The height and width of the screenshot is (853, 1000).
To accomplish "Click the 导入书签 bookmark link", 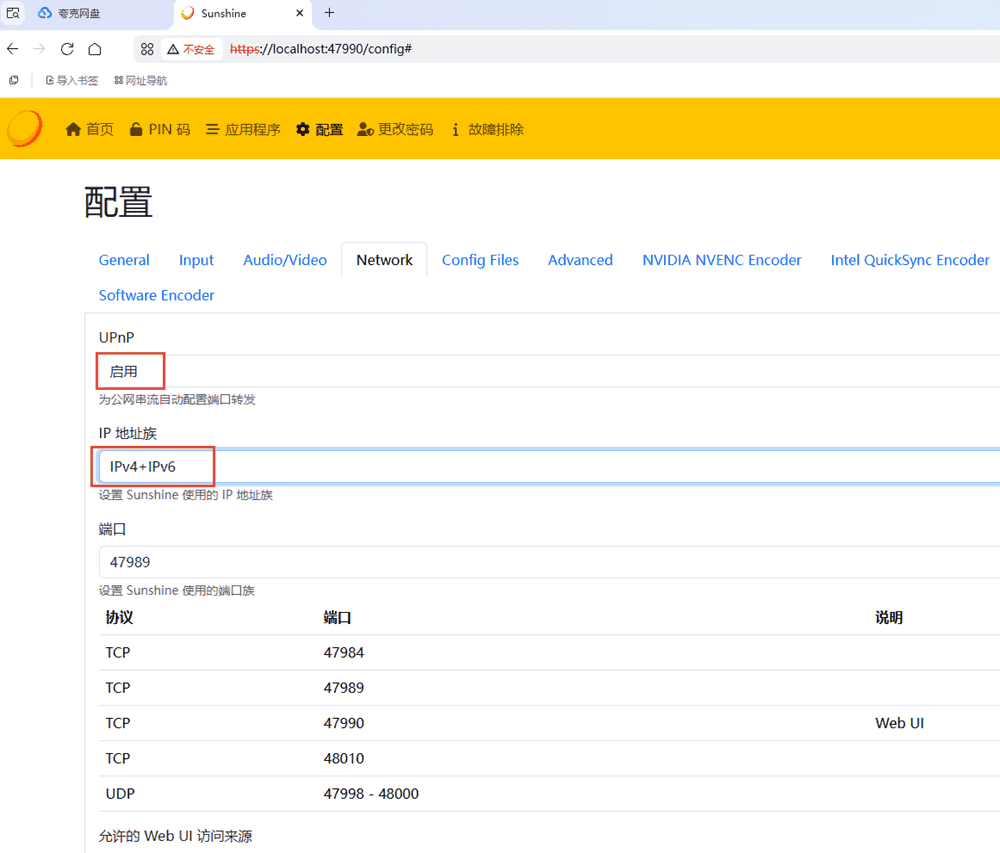I will 72,80.
